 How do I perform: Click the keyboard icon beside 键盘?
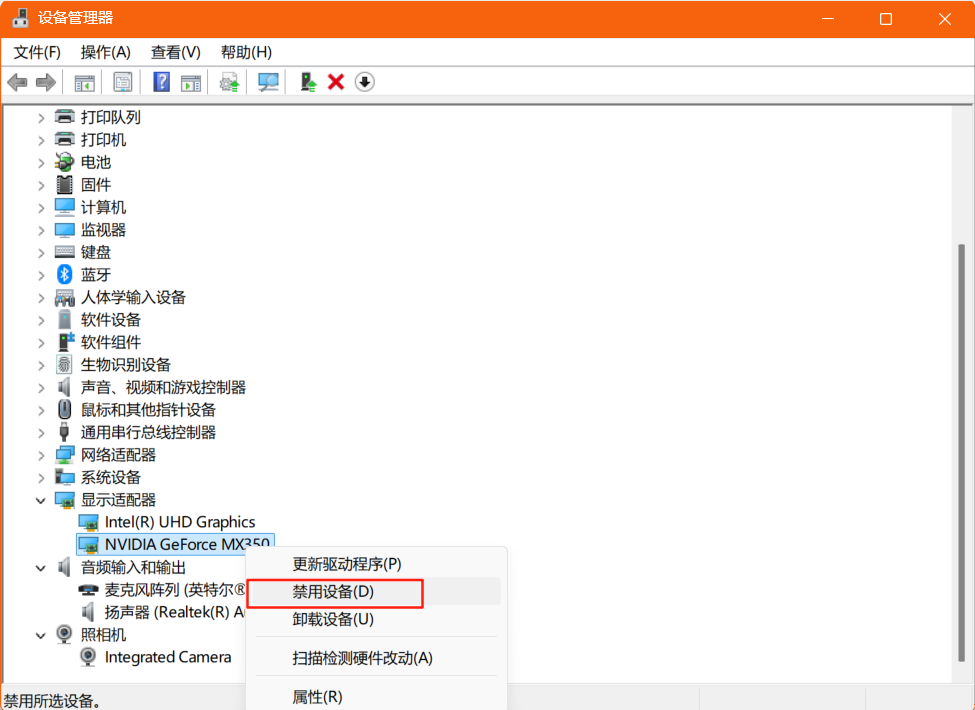[65, 252]
